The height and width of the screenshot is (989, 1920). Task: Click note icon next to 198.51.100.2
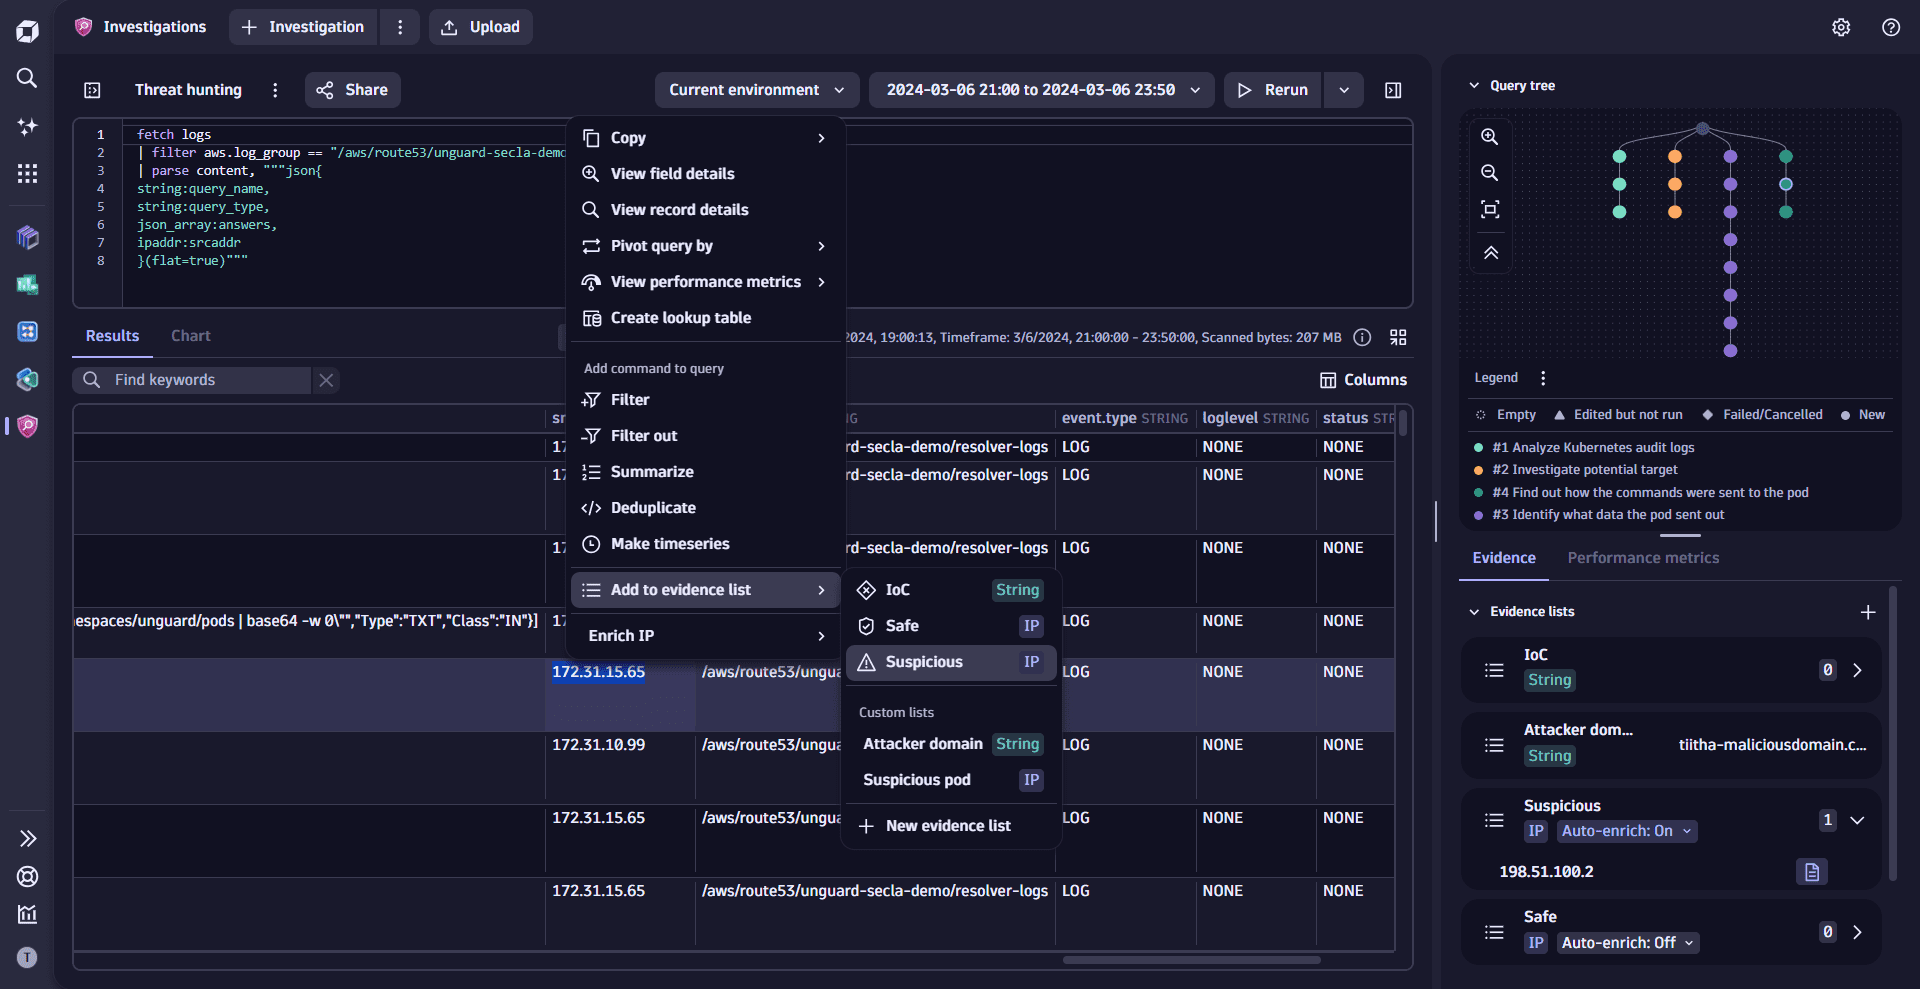[x=1811, y=872]
